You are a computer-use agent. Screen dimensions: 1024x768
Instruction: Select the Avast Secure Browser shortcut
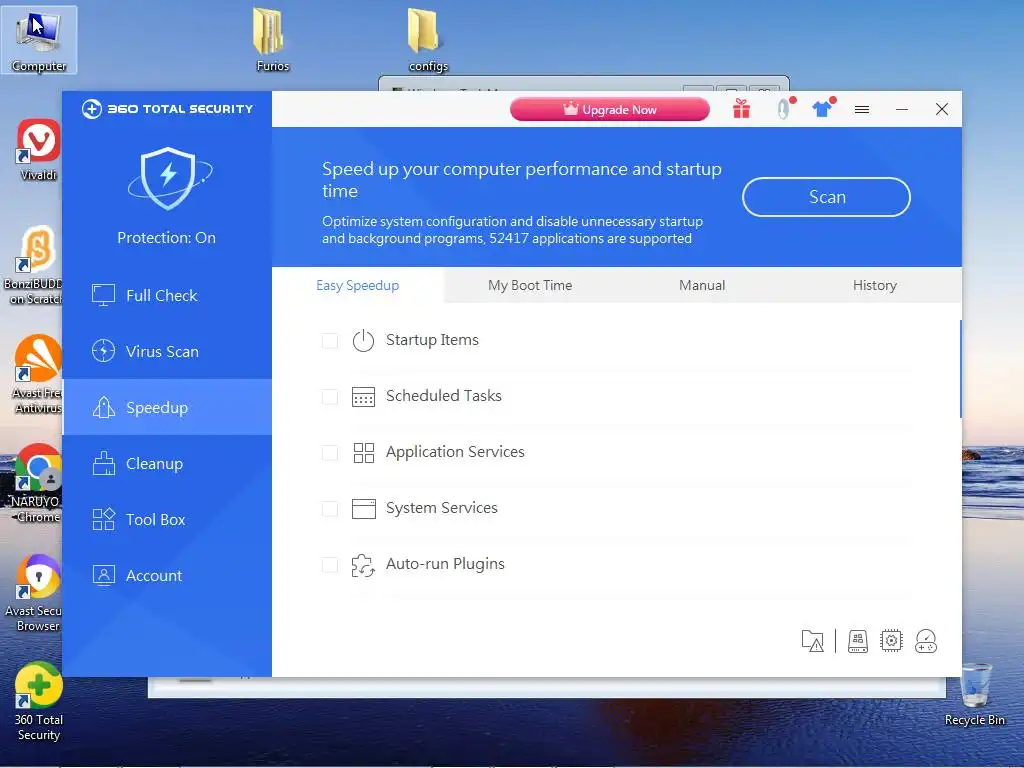click(x=34, y=593)
